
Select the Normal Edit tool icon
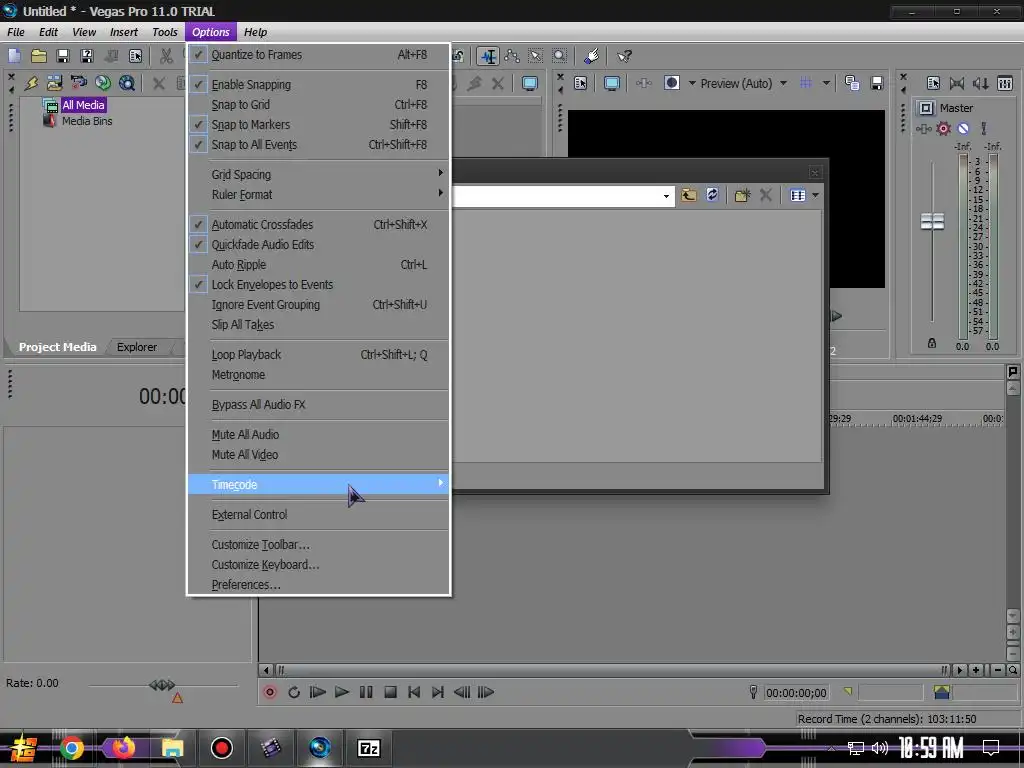[x=488, y=56]
